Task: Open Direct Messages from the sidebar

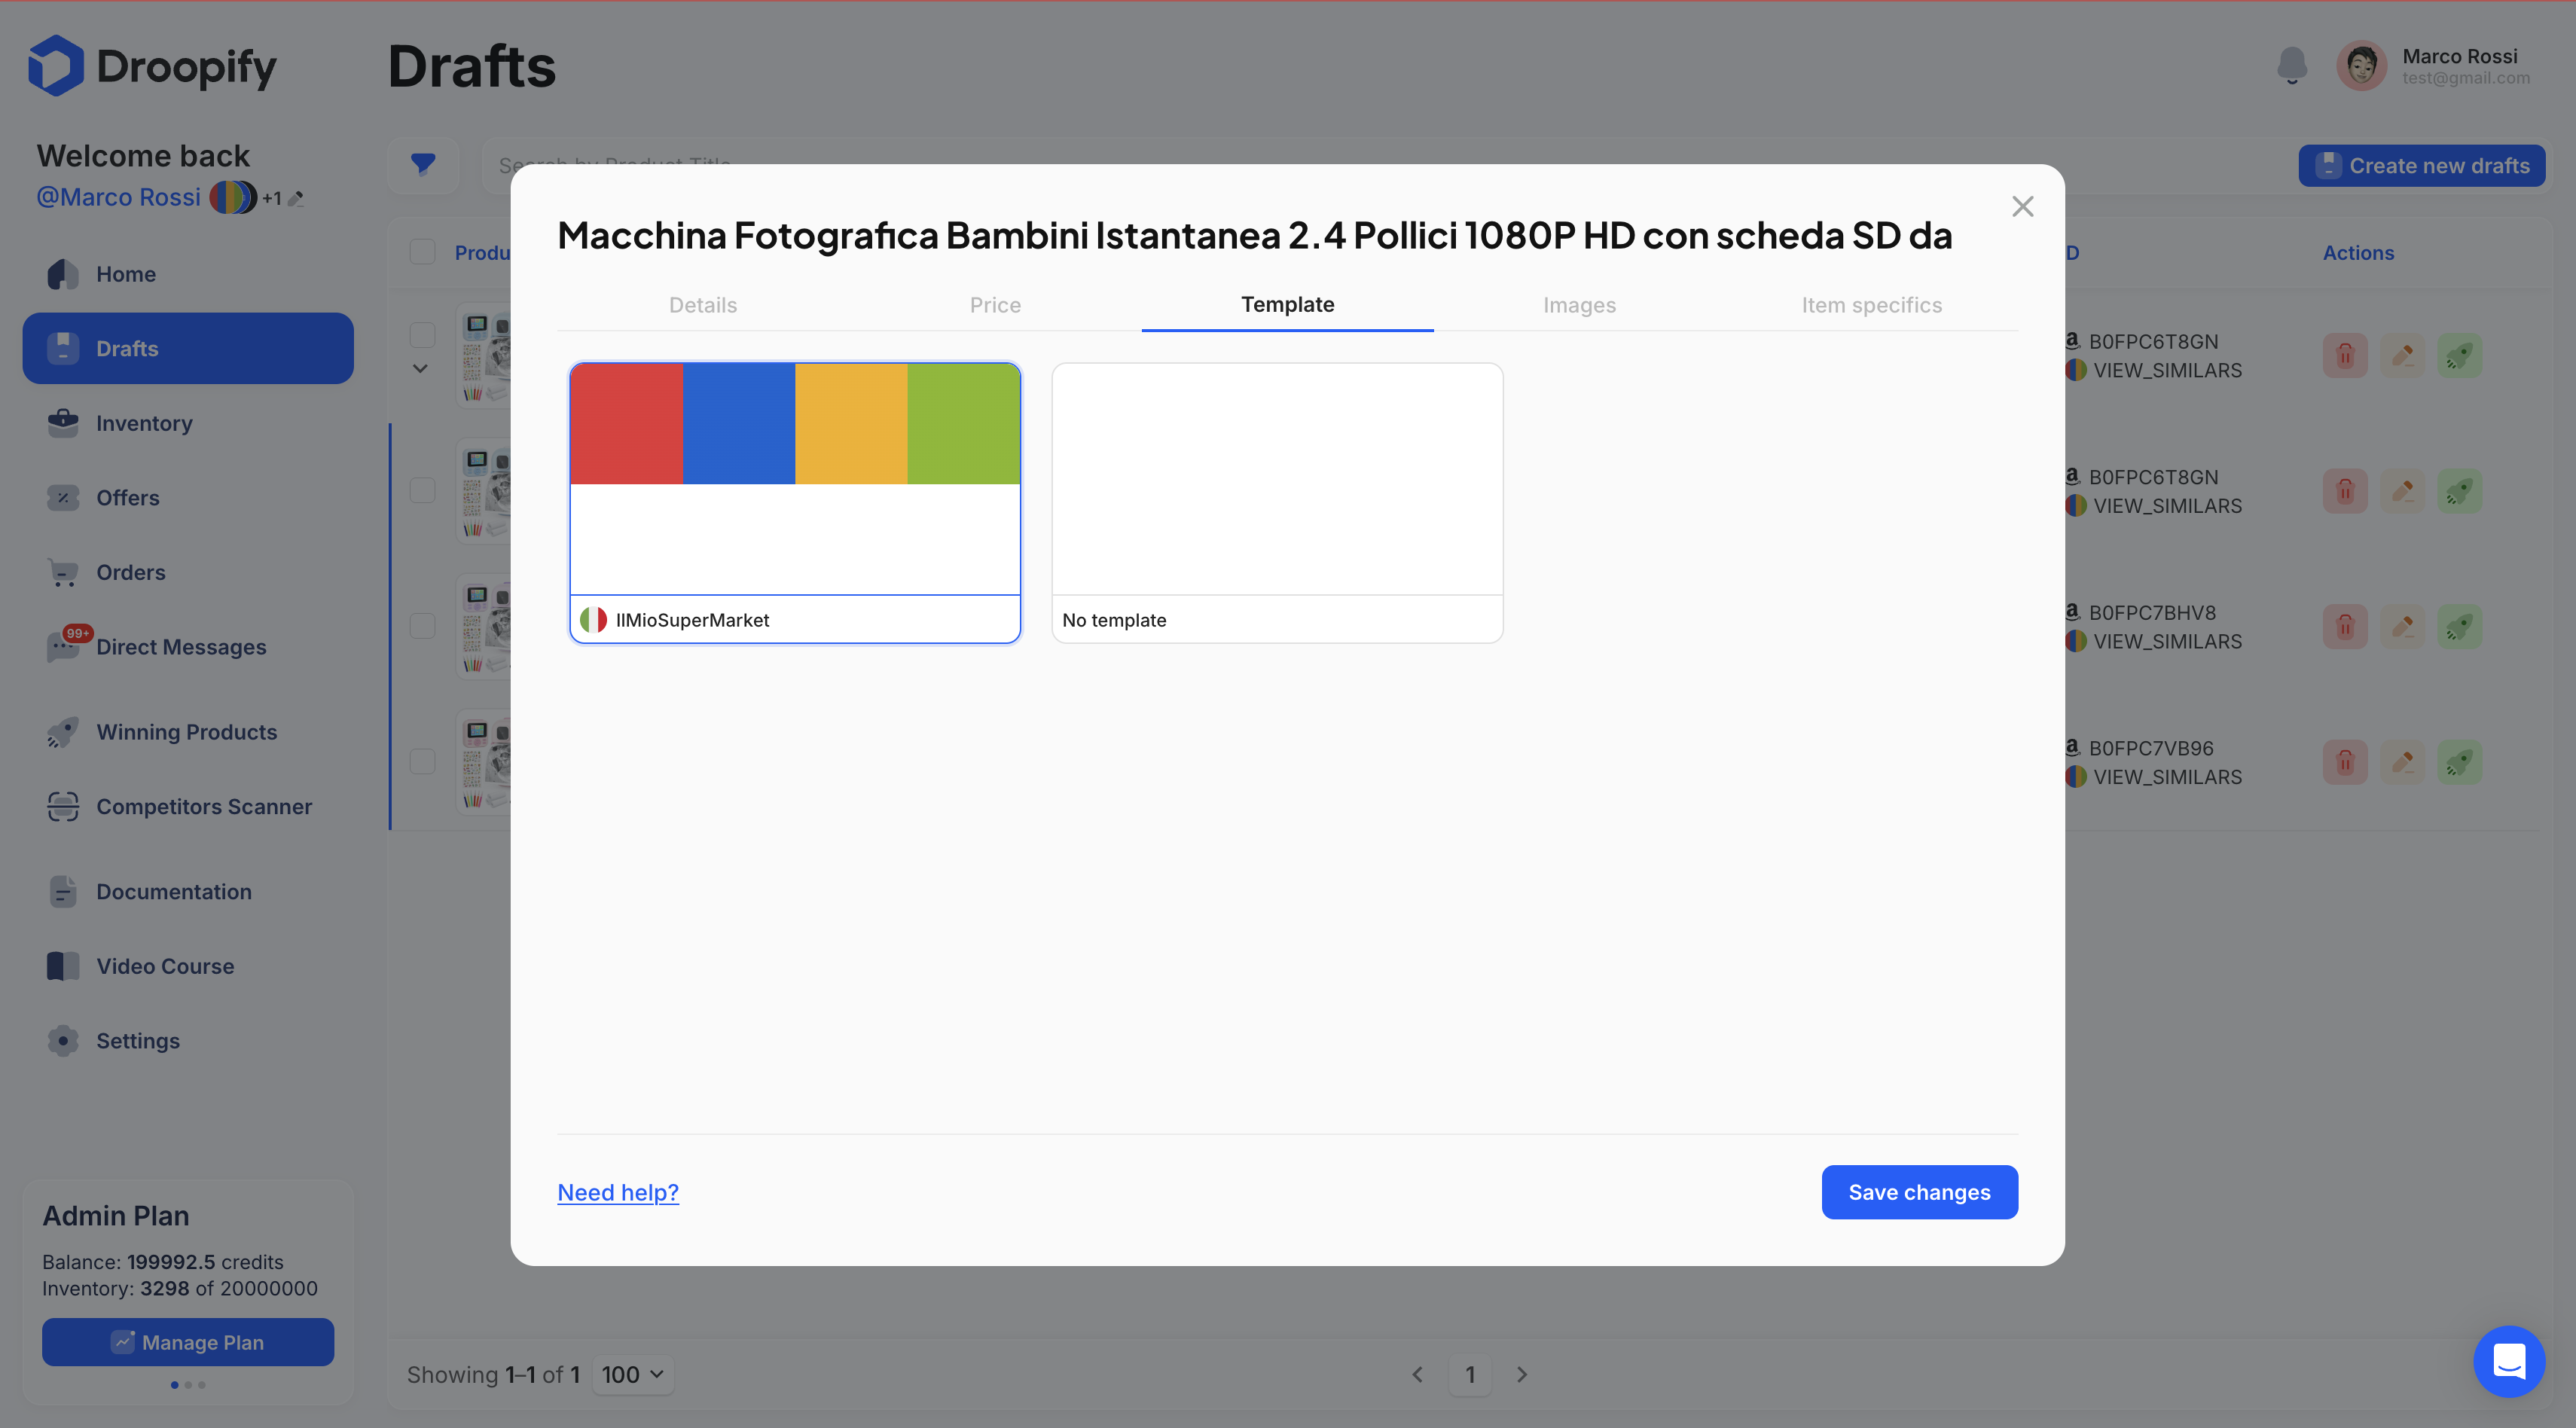Action: click(x=181, y=647)
